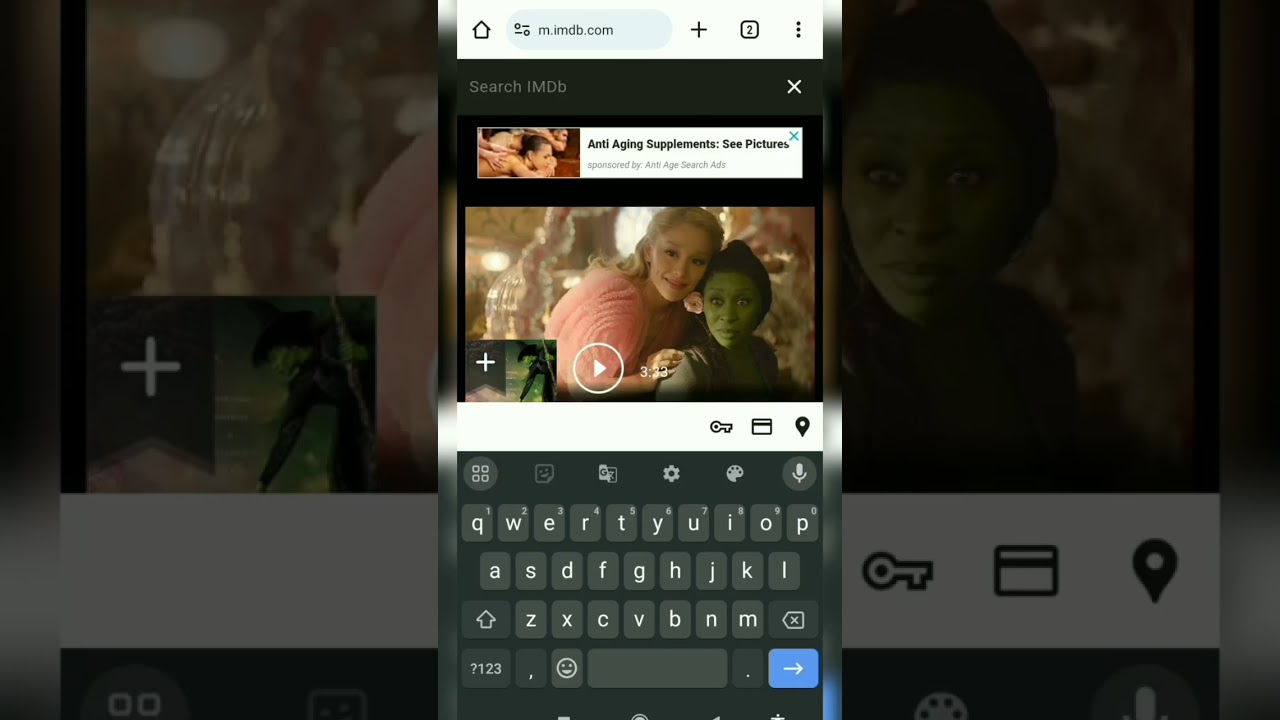Open Chrome three-dot overflow menu
This screenshot has height=720, width=1280.
[x=798, y=30]
